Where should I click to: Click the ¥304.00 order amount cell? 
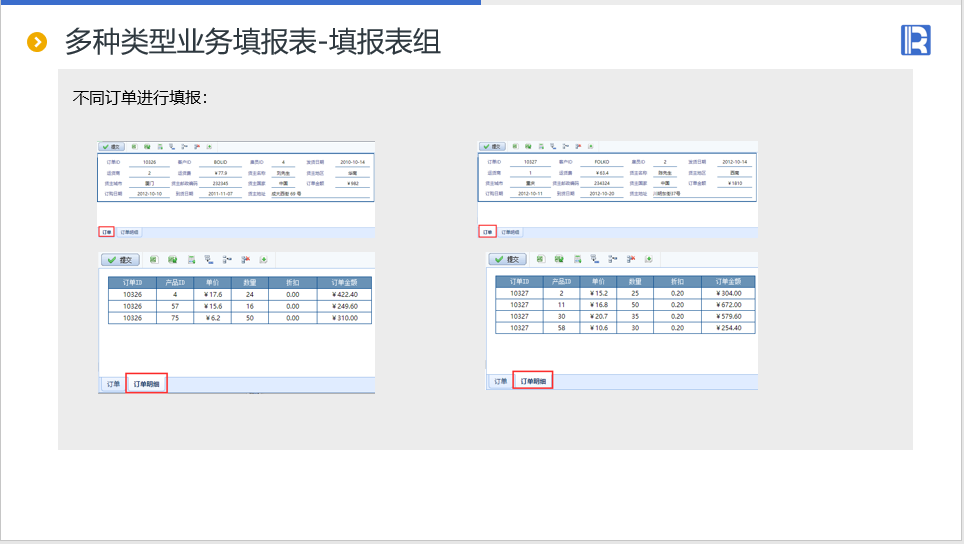(x=729, y=293)
